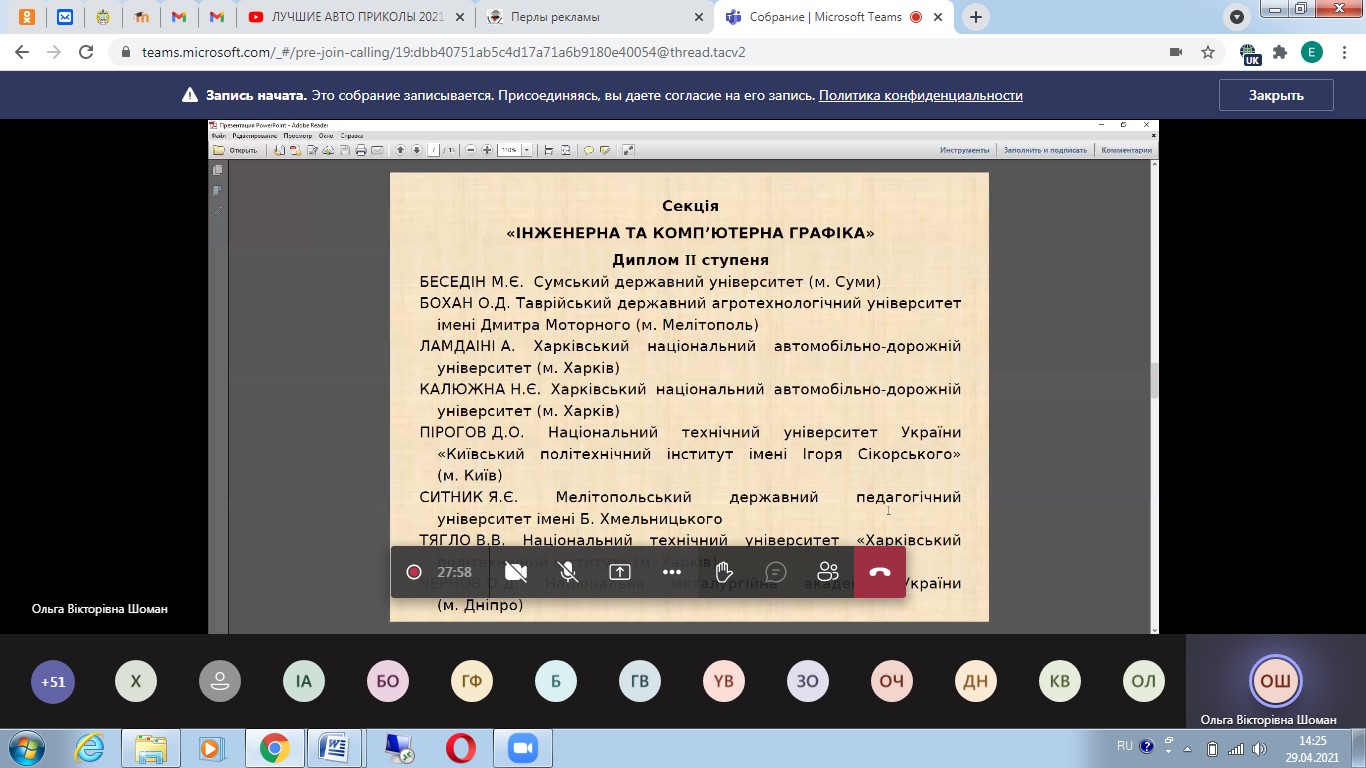Raise your hand in the meeting
This screenshot has width=1366, height=768.
724,572
